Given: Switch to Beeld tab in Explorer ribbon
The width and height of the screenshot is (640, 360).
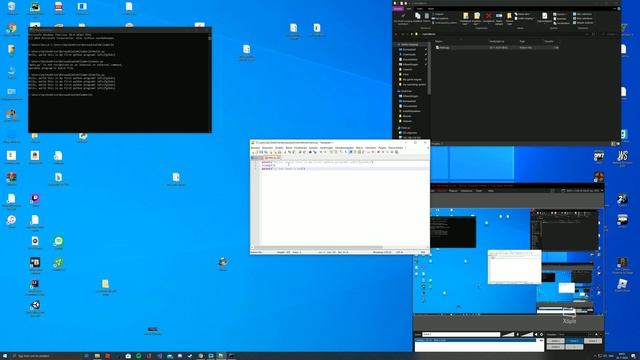Looking at the screenshot, I should click(x=431, y=9).
